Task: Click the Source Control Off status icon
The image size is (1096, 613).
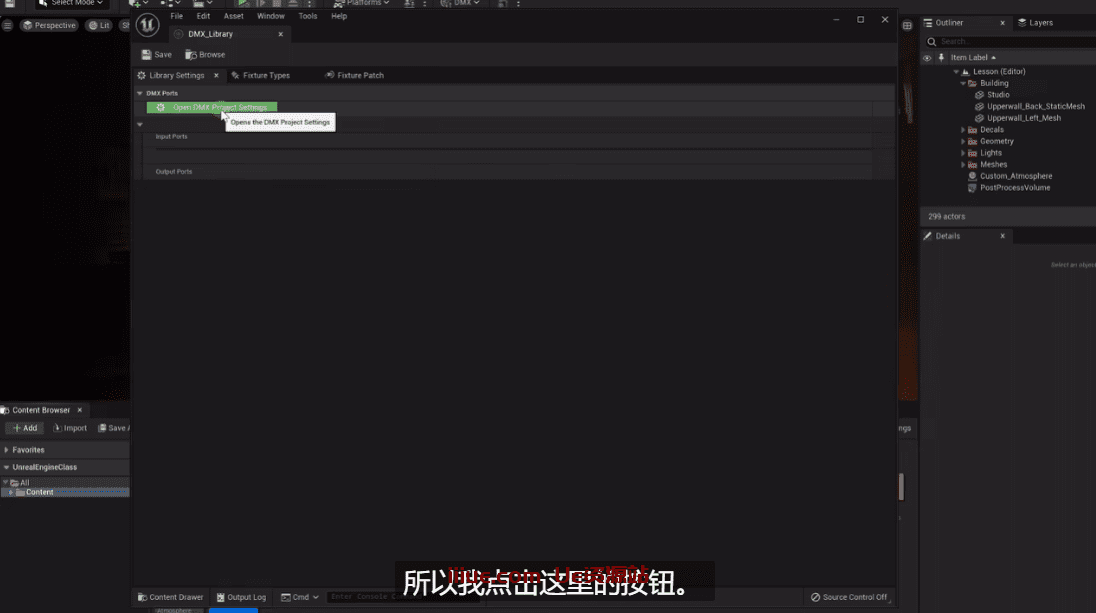Action: click(x=848, y=597)
